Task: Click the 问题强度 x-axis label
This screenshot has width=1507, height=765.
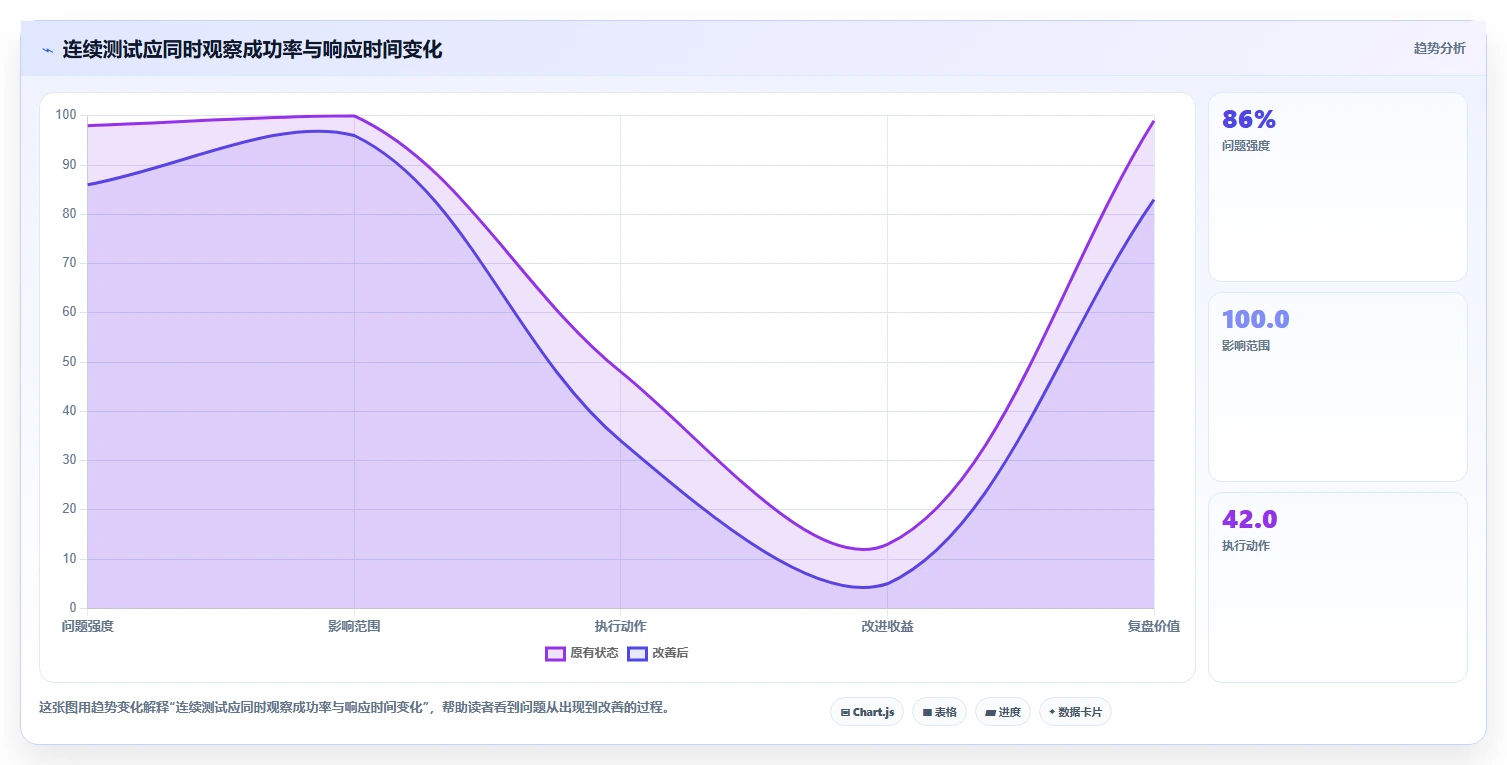Action: pos(88,626)
